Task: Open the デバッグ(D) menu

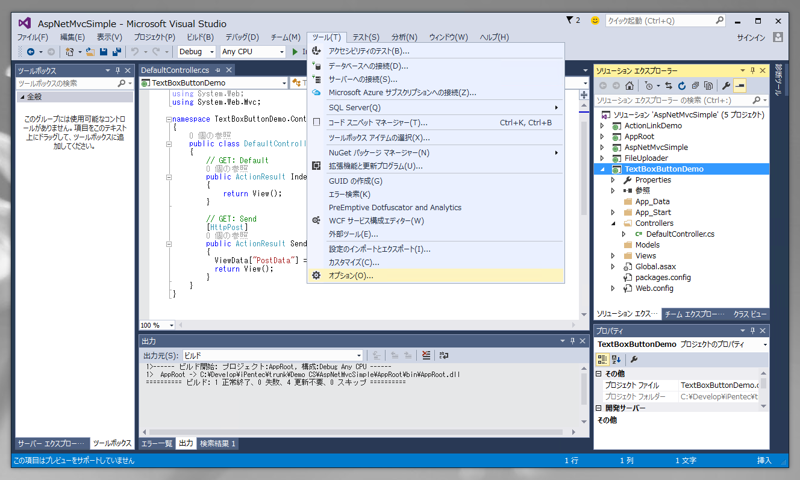Action: pyautogui.click(x=242, y=37)
